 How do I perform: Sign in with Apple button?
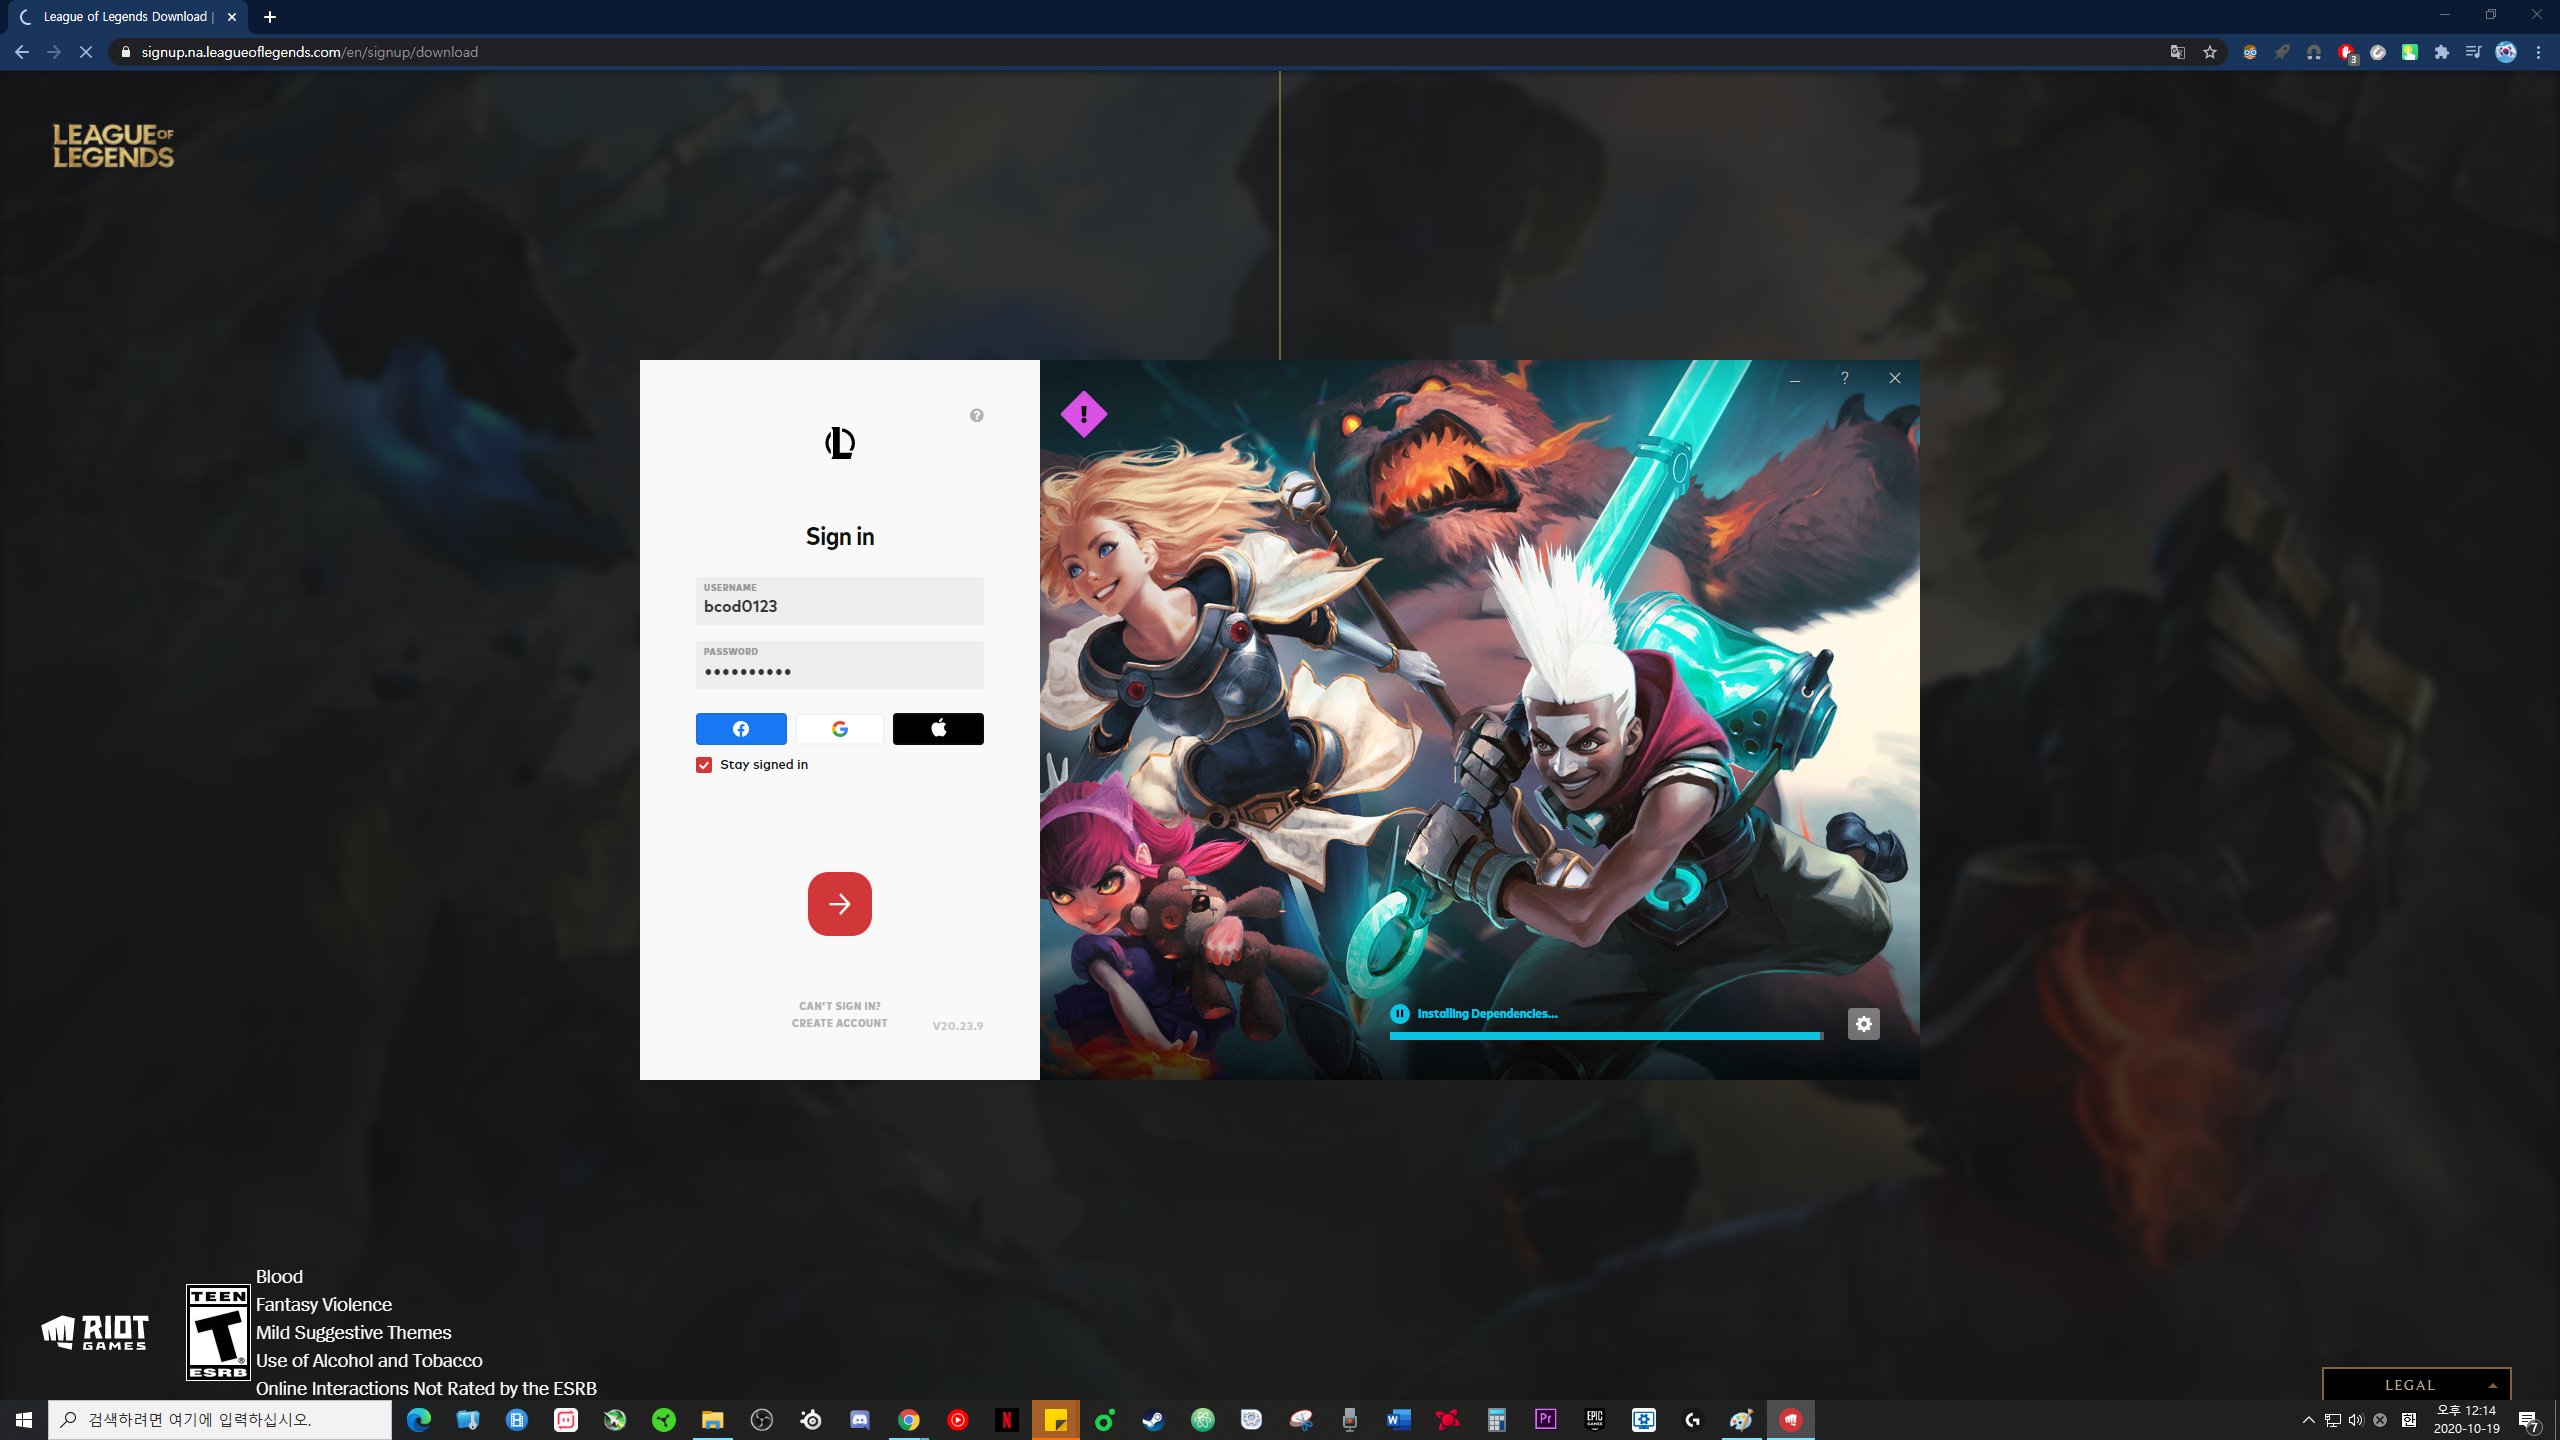(x=937, y=729)
